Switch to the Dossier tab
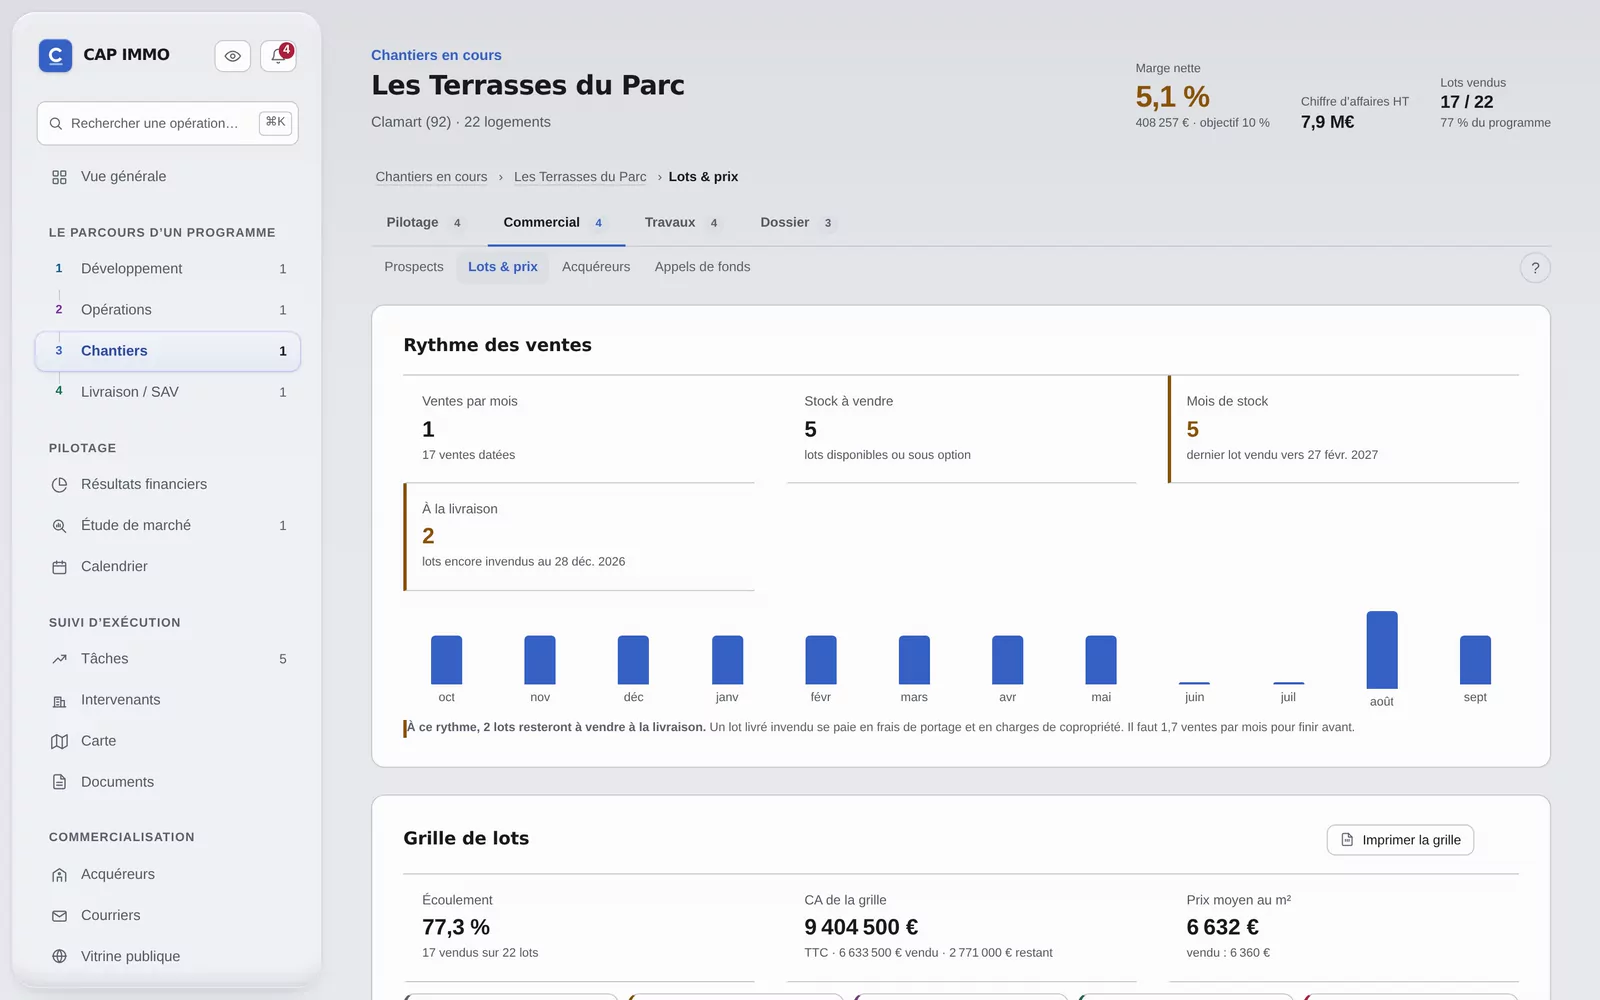1600x1000 pixels. pyautogui.click(x=797, y=223)
